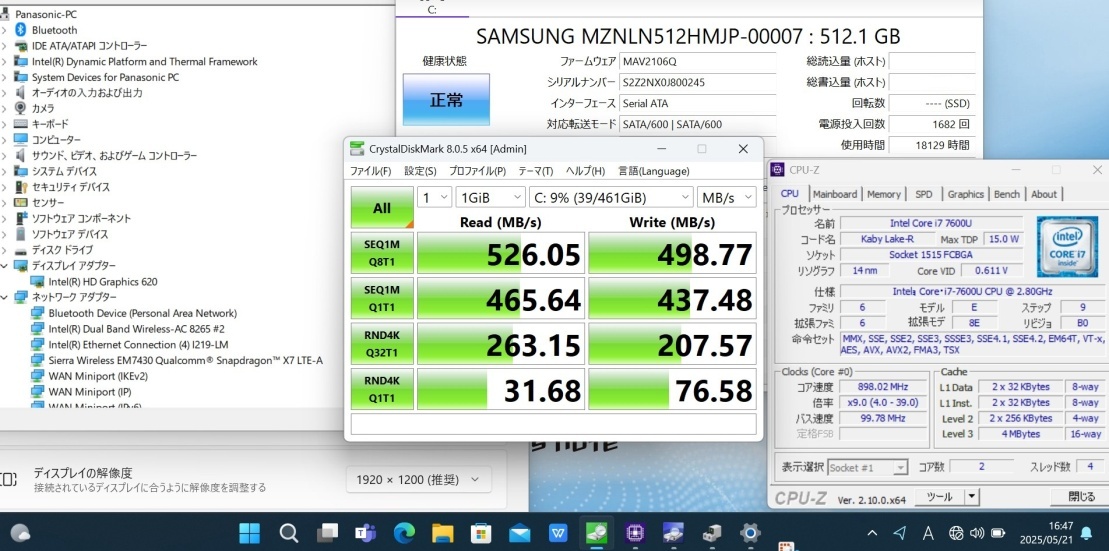Open プロファイル(P) menu in CrystalDiskMark

(x=477, y=171)
